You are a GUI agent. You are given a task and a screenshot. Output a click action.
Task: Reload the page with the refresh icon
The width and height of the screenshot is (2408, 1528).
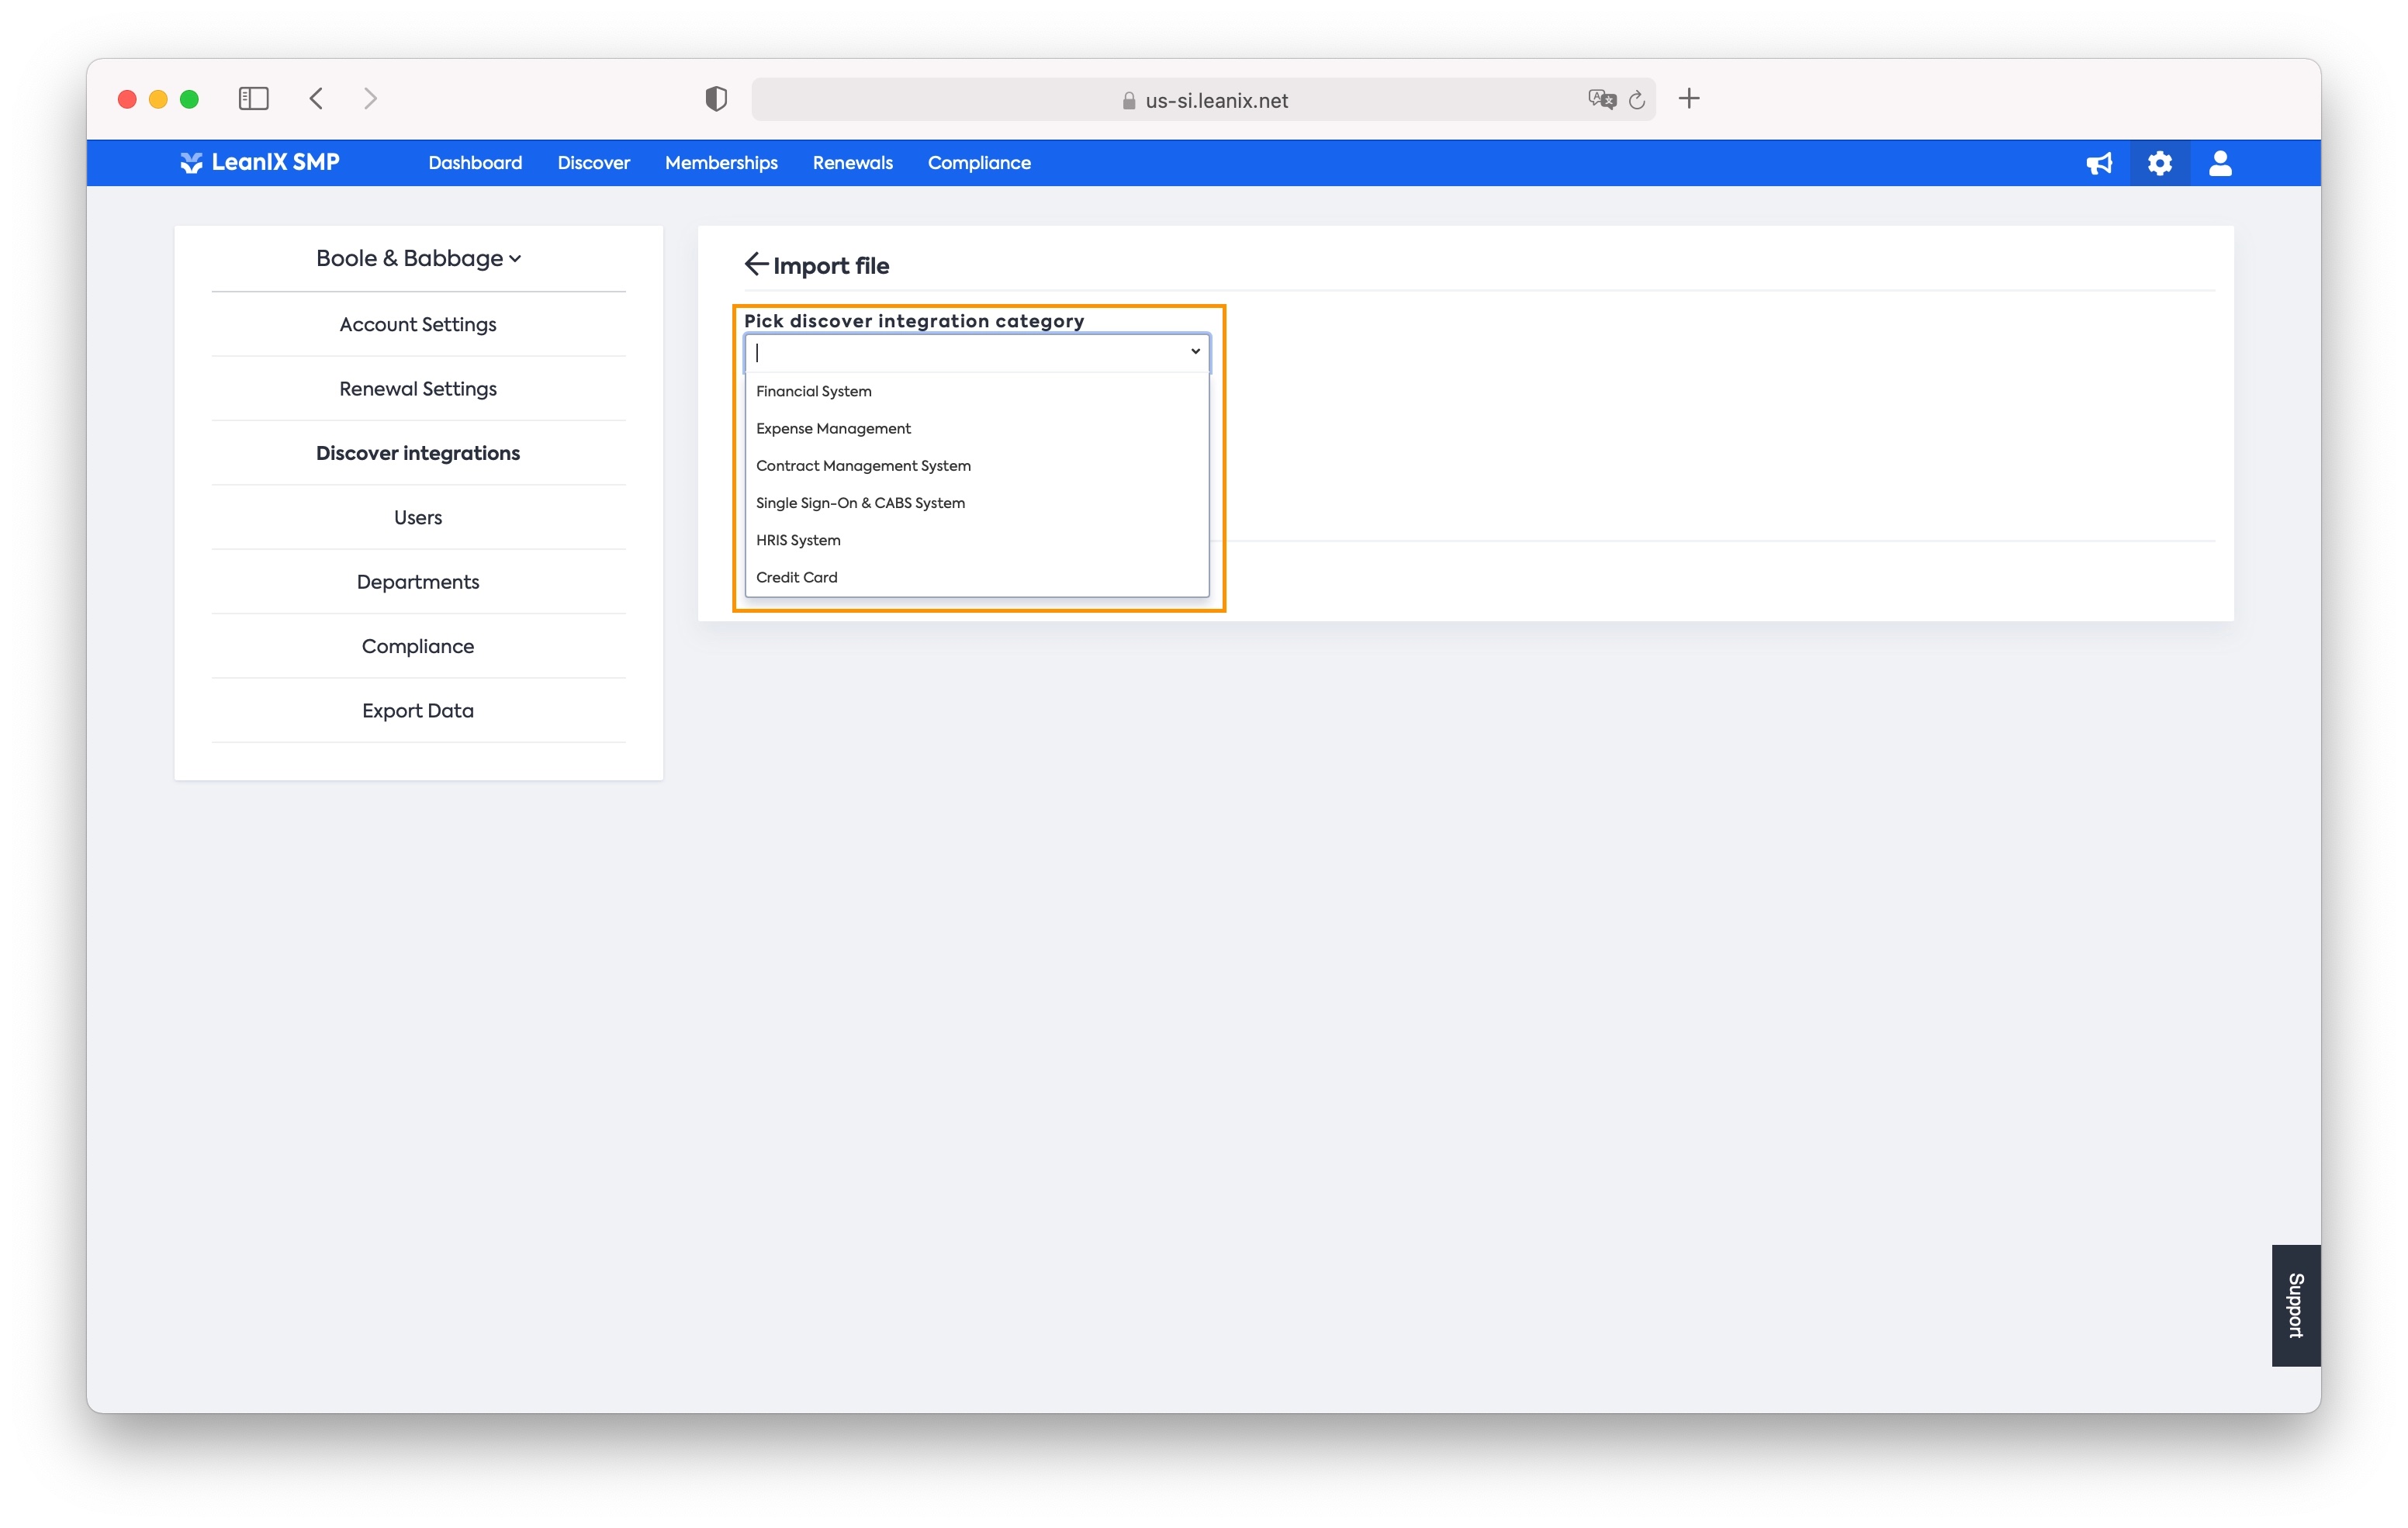coord(1637,100)
